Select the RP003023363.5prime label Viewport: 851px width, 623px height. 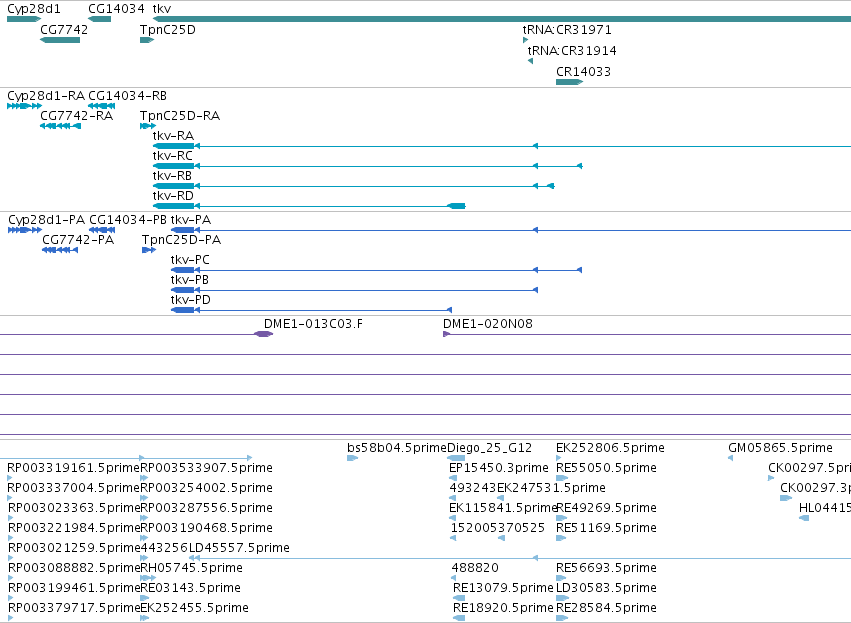(x=74, y=508)
